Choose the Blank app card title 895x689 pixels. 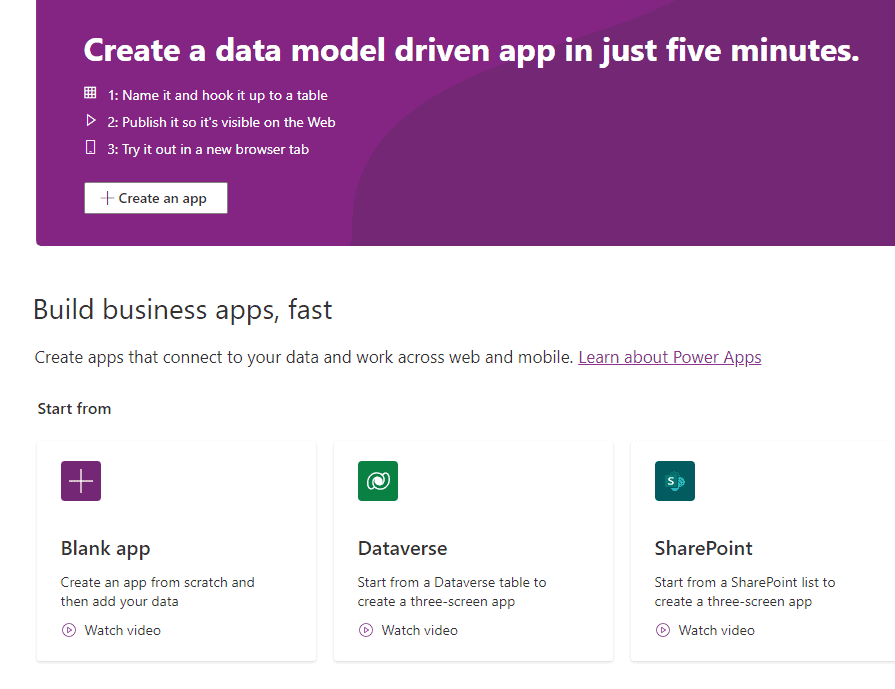[x=106, y=549]
